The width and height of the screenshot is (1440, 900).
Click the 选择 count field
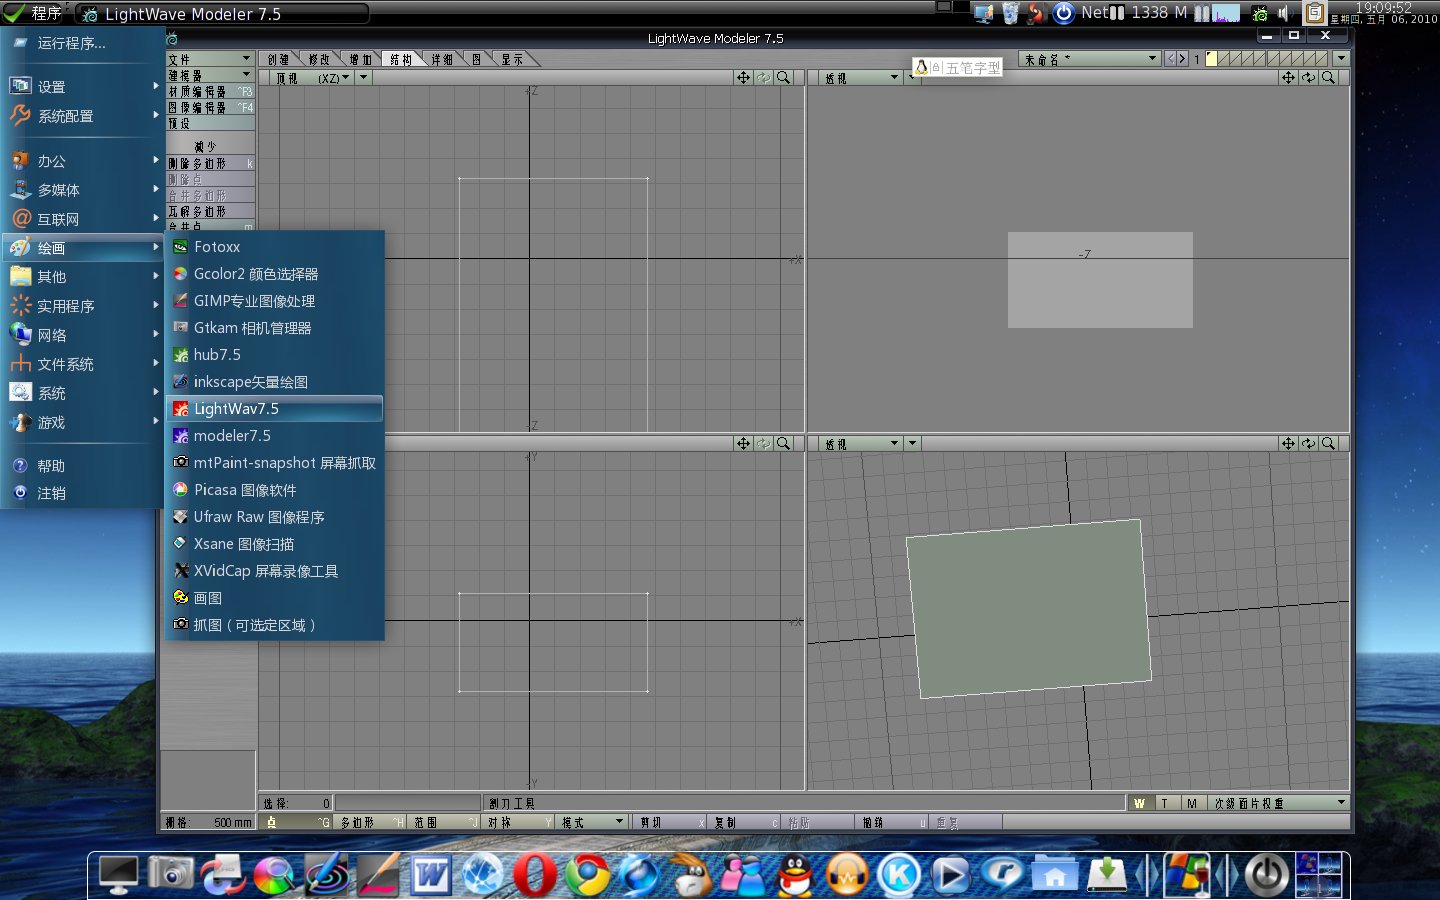296,803
